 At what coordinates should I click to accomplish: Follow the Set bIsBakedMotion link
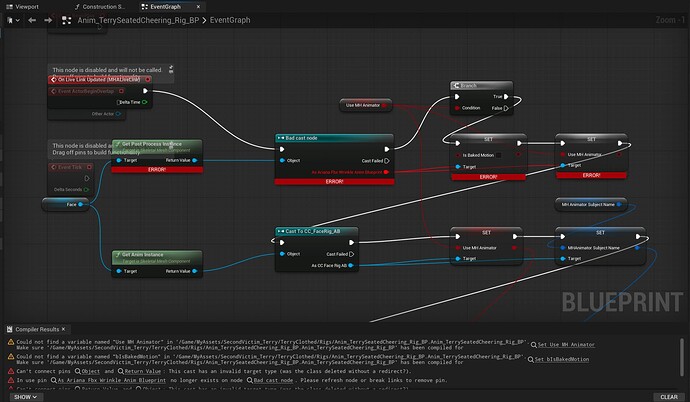562,359
